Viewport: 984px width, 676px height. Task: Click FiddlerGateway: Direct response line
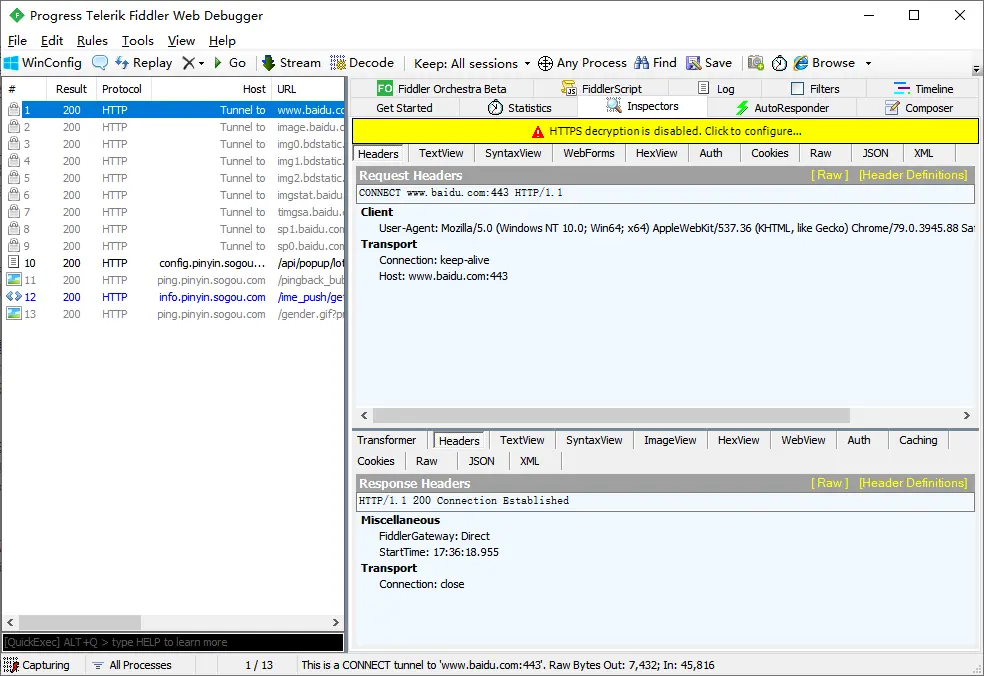point(434,537)
